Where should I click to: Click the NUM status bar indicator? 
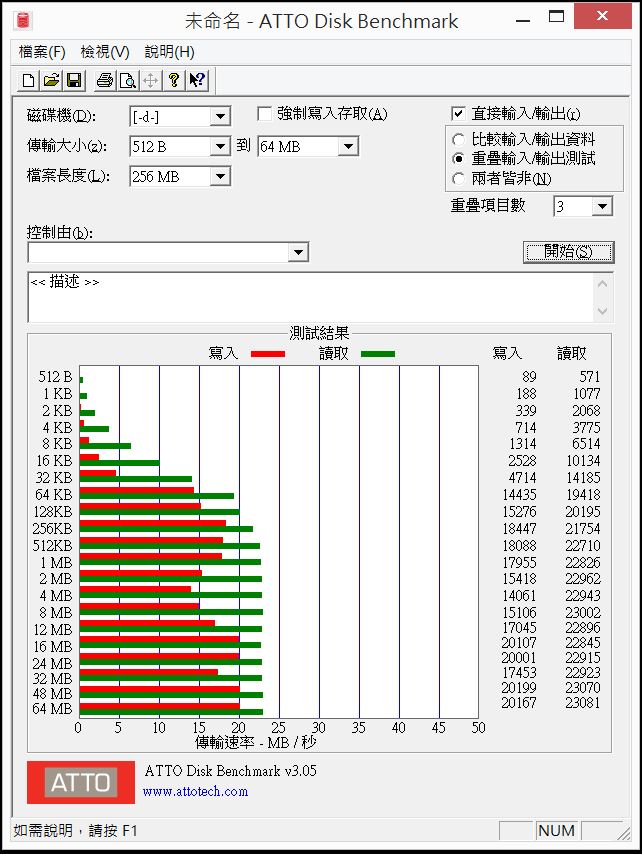[x=557, y=831]
